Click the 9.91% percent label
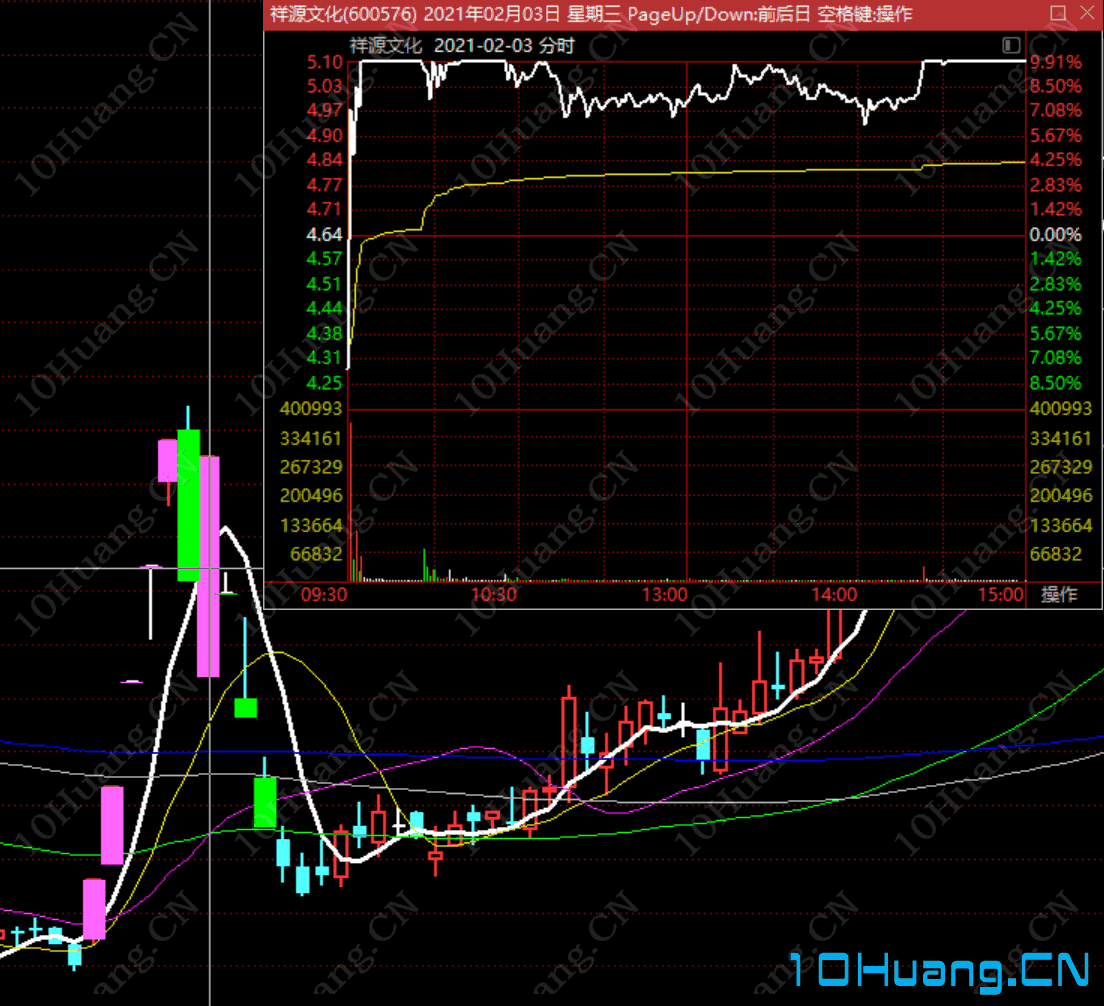 [x=1055, y=63]
